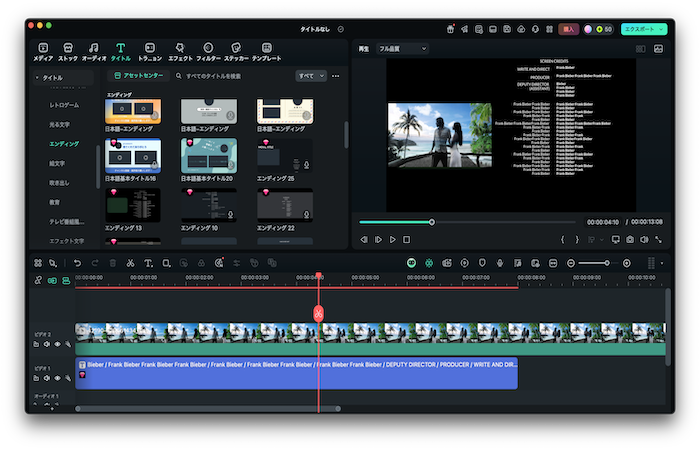
Task: Select the レトロゲーム category
Action: 64,105
